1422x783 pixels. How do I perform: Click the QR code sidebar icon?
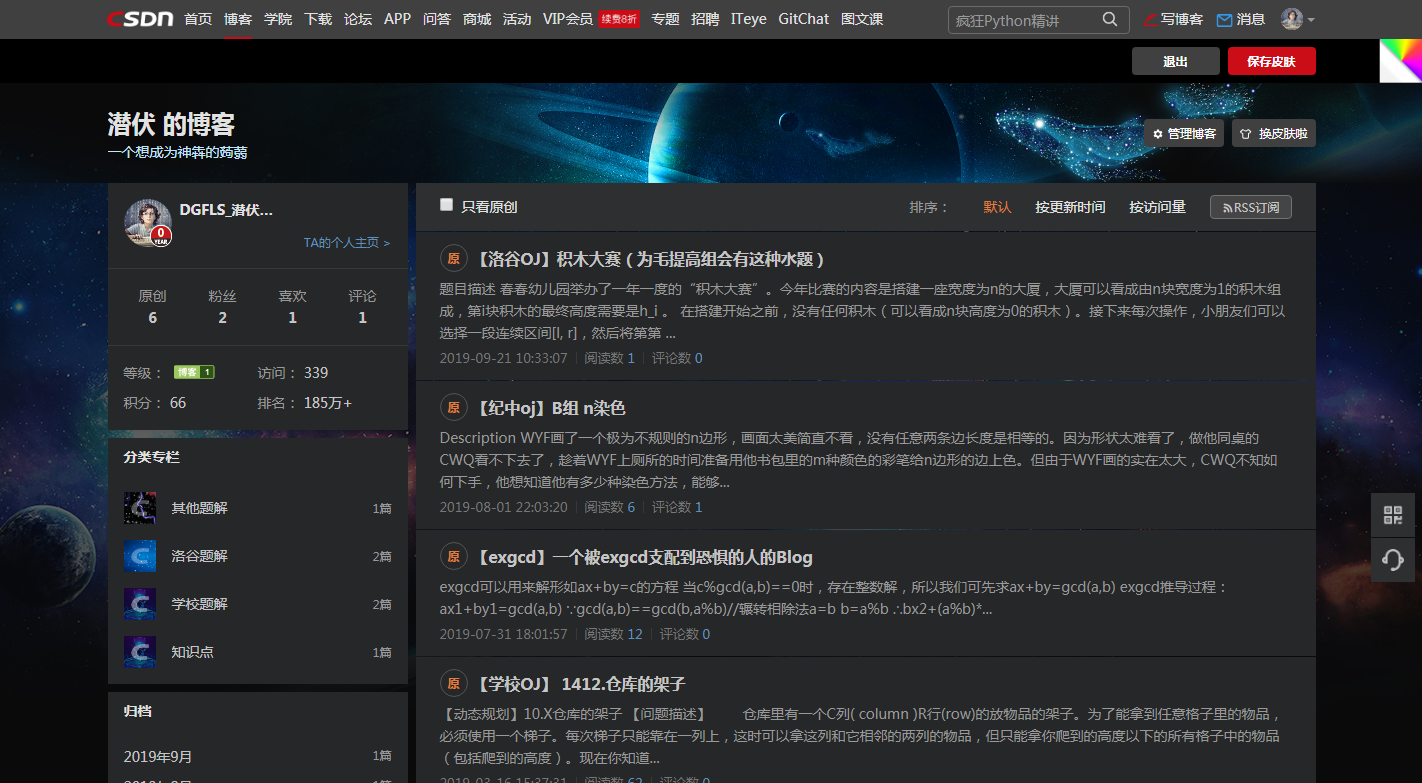pos(1393,515)
